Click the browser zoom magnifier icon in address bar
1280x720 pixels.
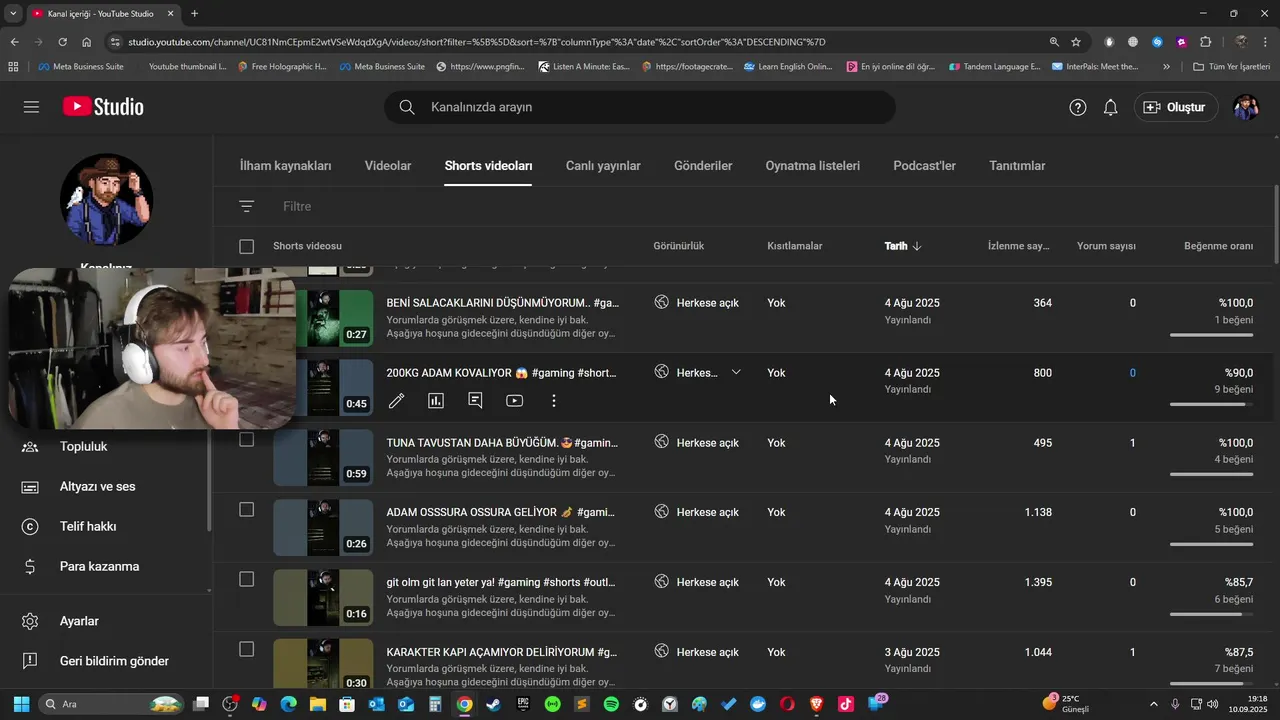[1054, 42]
